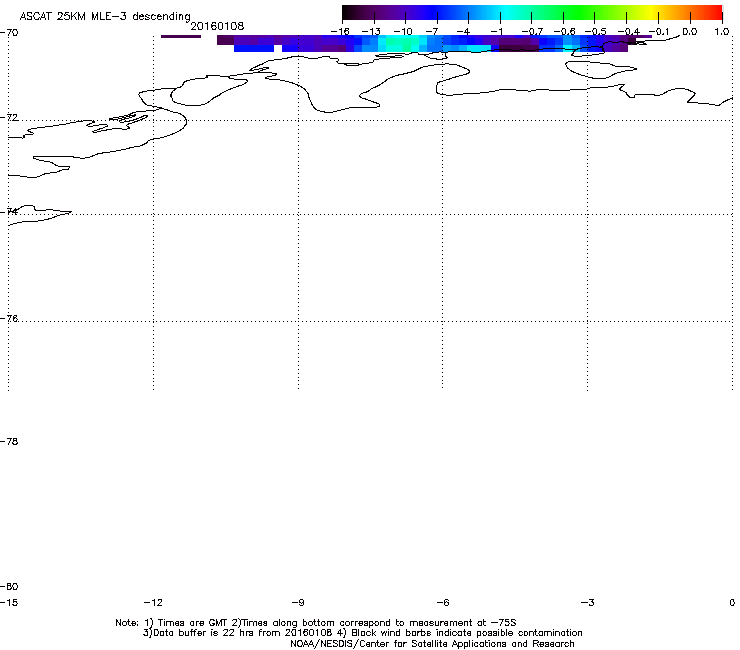Select the 20160108 date label under the title
The height and width of the screenshot is (650, 740).
click(x=217, y=26)
